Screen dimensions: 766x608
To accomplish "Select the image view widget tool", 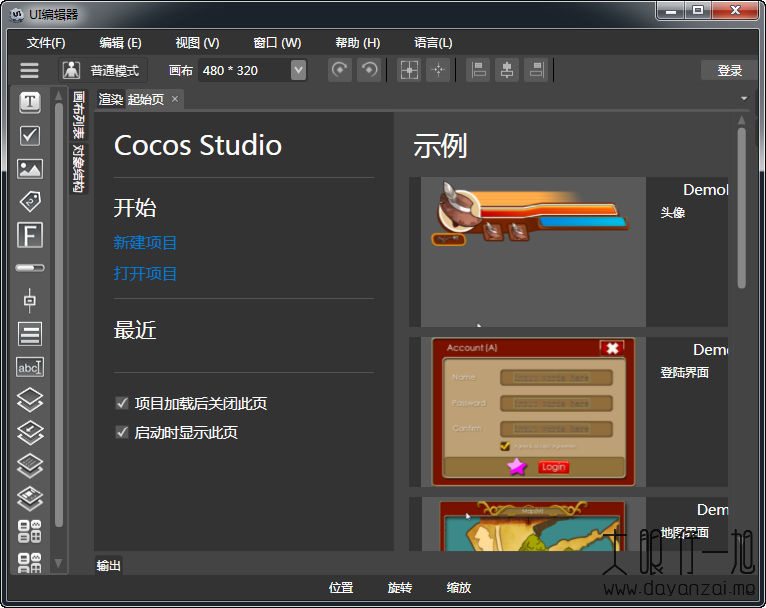I will click(x=30, y=168).
